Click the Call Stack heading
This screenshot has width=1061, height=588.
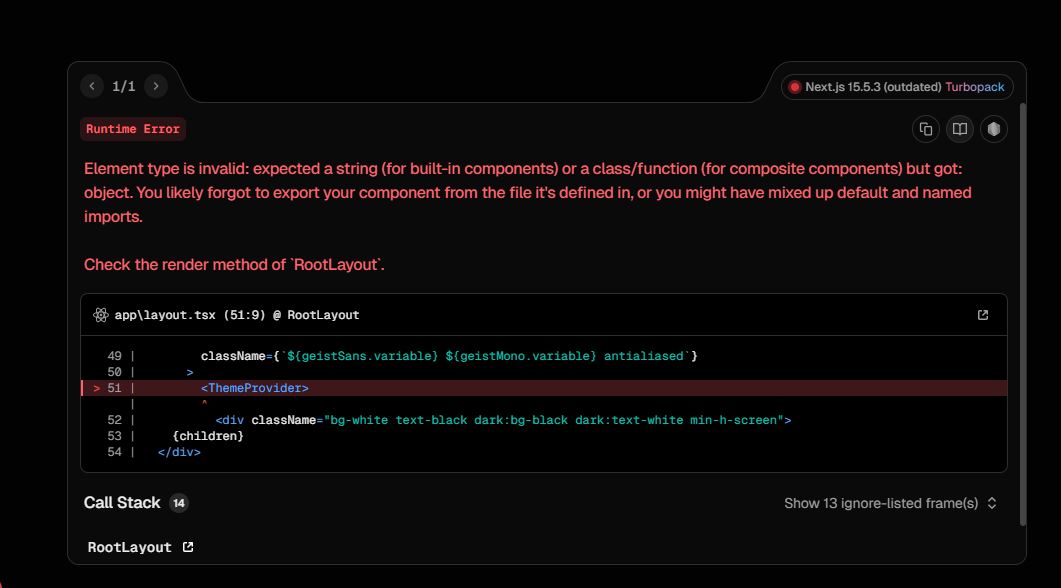point(122,503)
